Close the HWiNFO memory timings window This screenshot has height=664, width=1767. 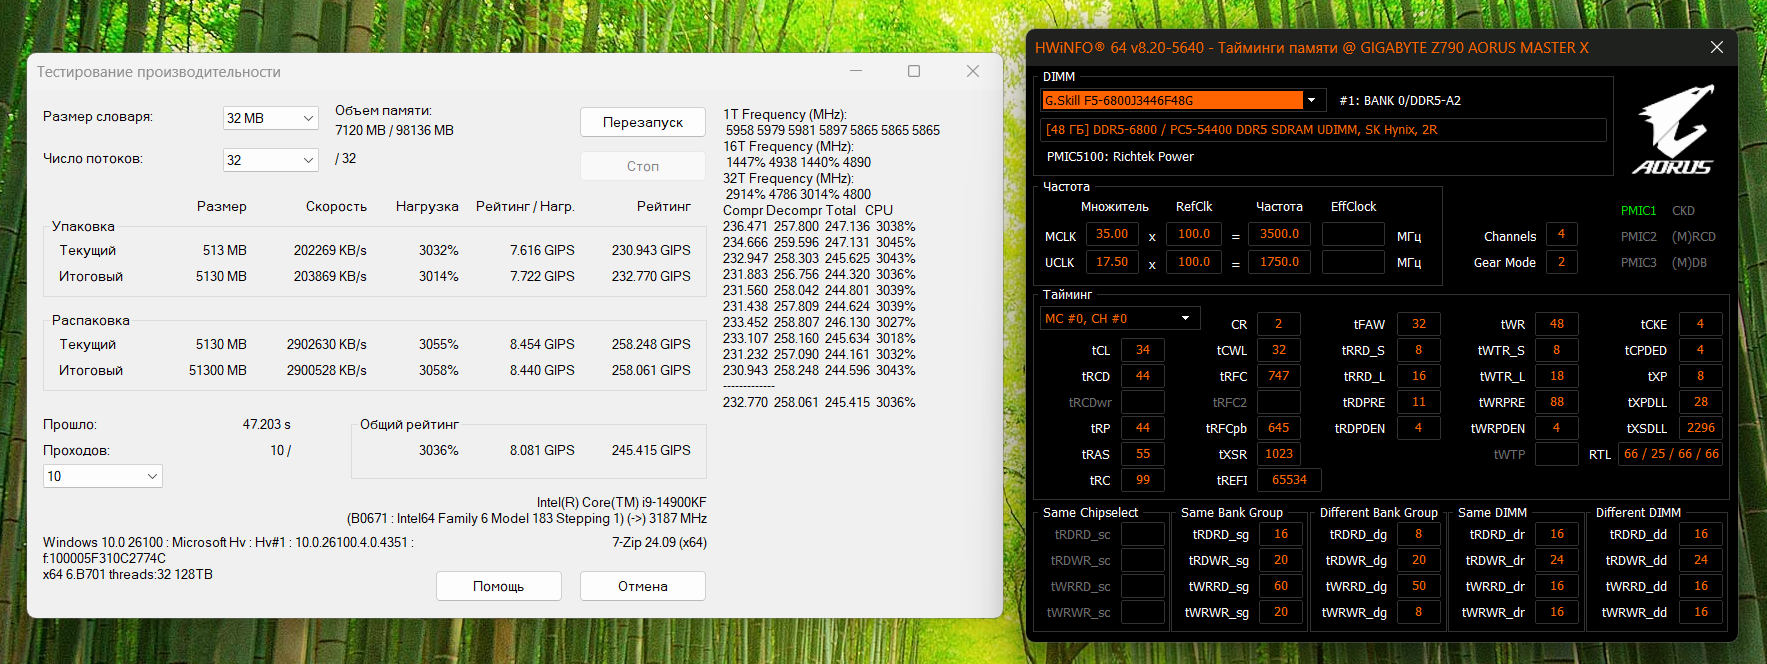[1716, 47]
